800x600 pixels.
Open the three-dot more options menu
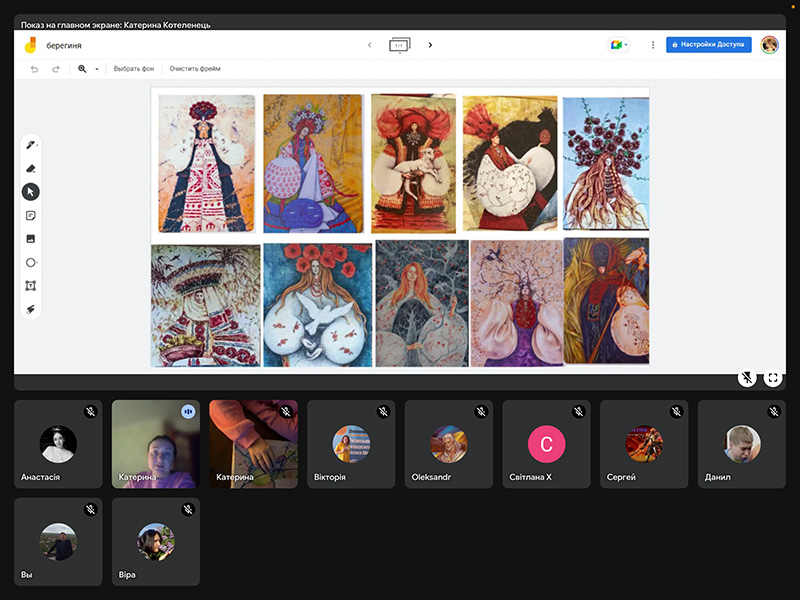click(x=653, y=45)
